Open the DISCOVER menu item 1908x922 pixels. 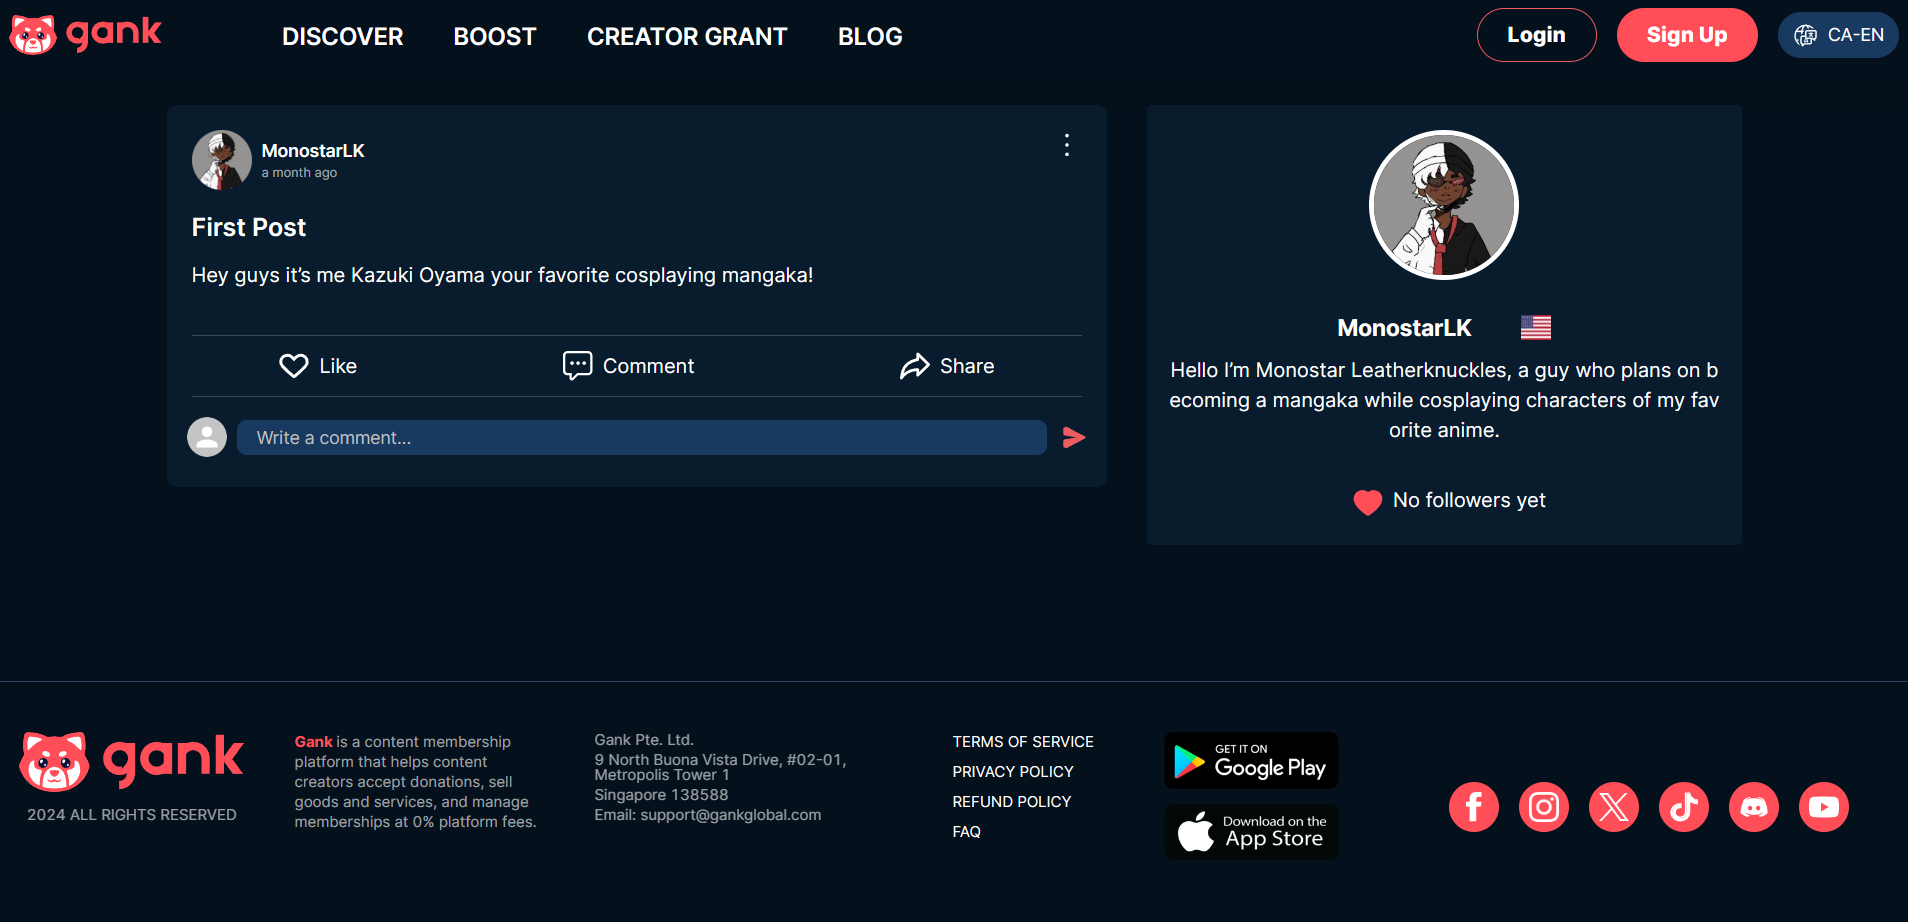coord(342,37)
